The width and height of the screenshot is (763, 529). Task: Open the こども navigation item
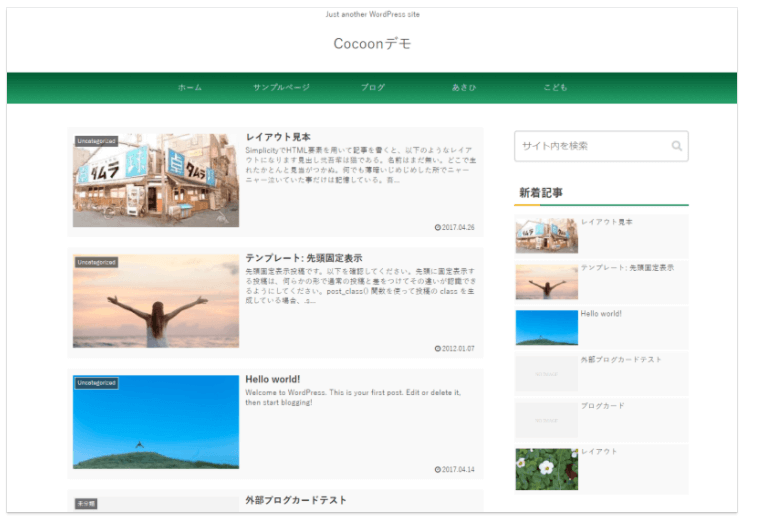(x=555, y=88)
